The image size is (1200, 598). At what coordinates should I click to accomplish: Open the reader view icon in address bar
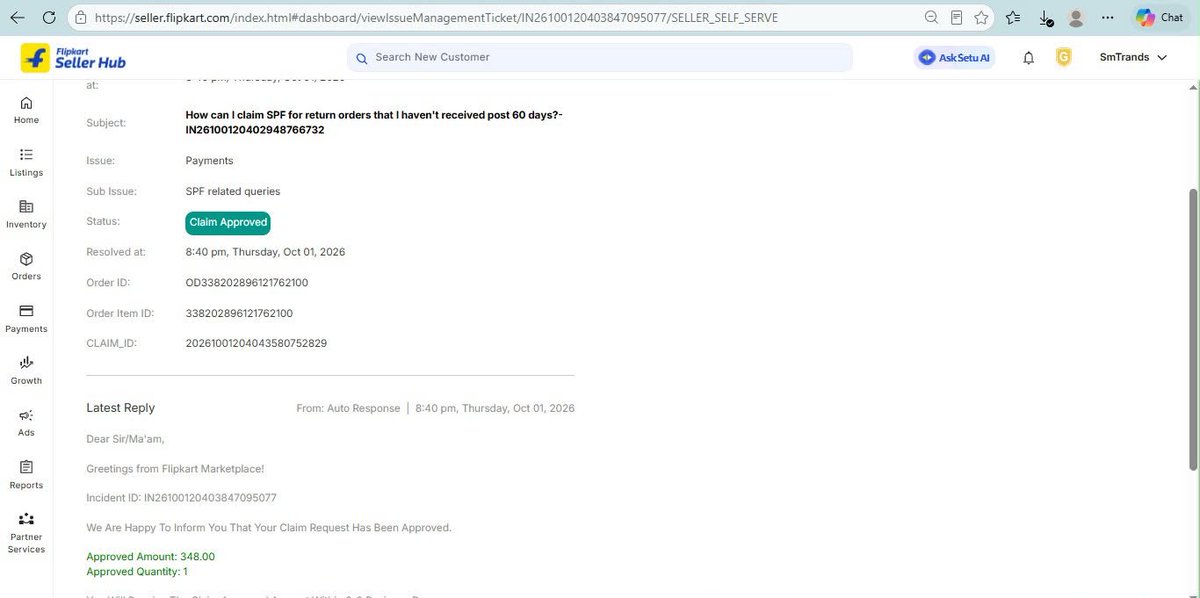pyautogui.click(x=957, y=17)
